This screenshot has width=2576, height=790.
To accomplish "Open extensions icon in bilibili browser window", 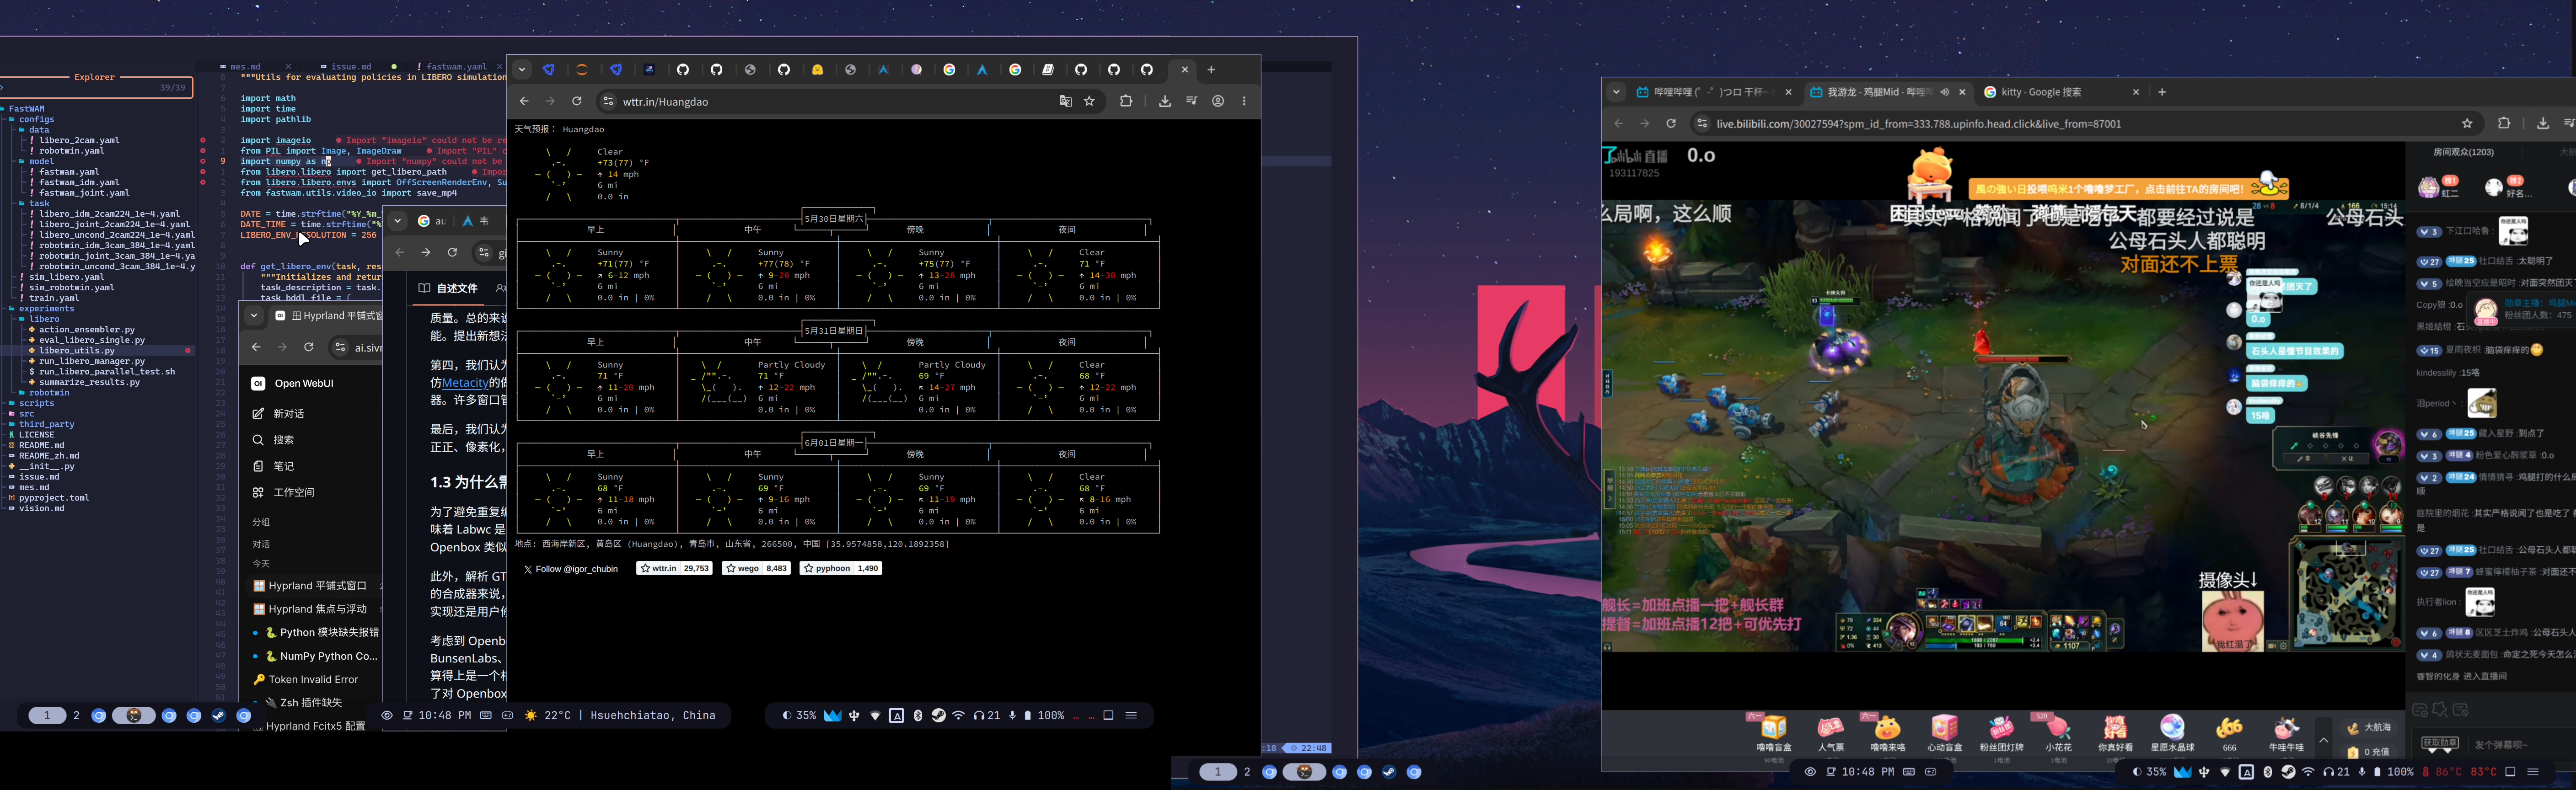I will point(2504,123).
